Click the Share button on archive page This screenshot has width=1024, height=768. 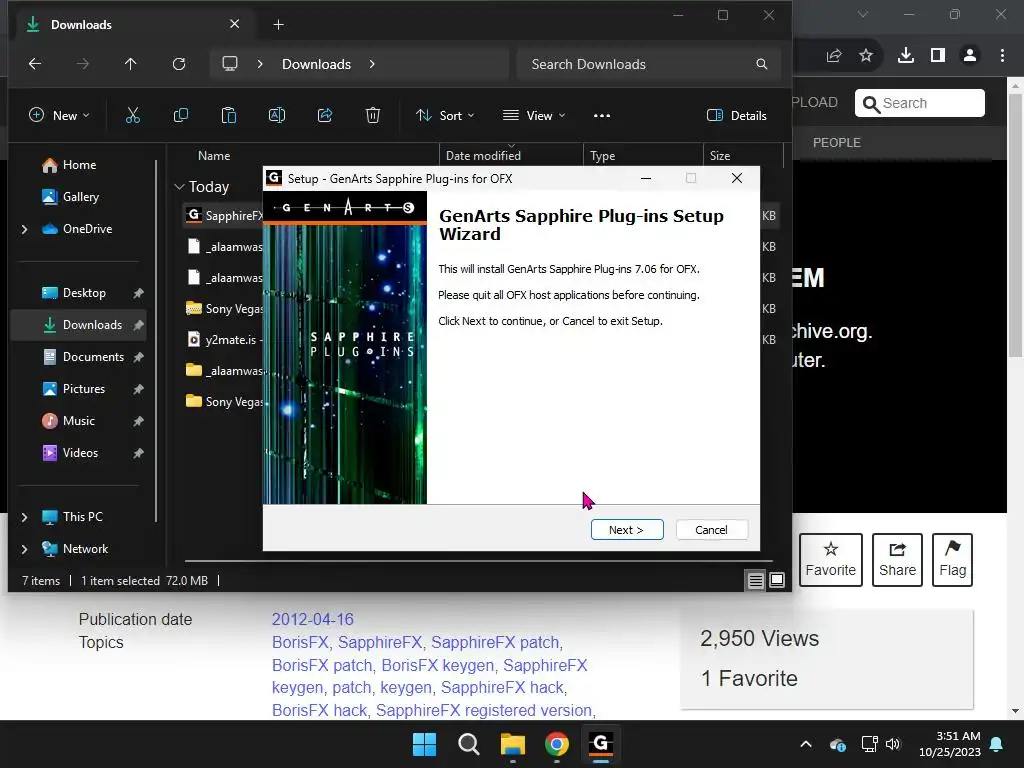897,560
